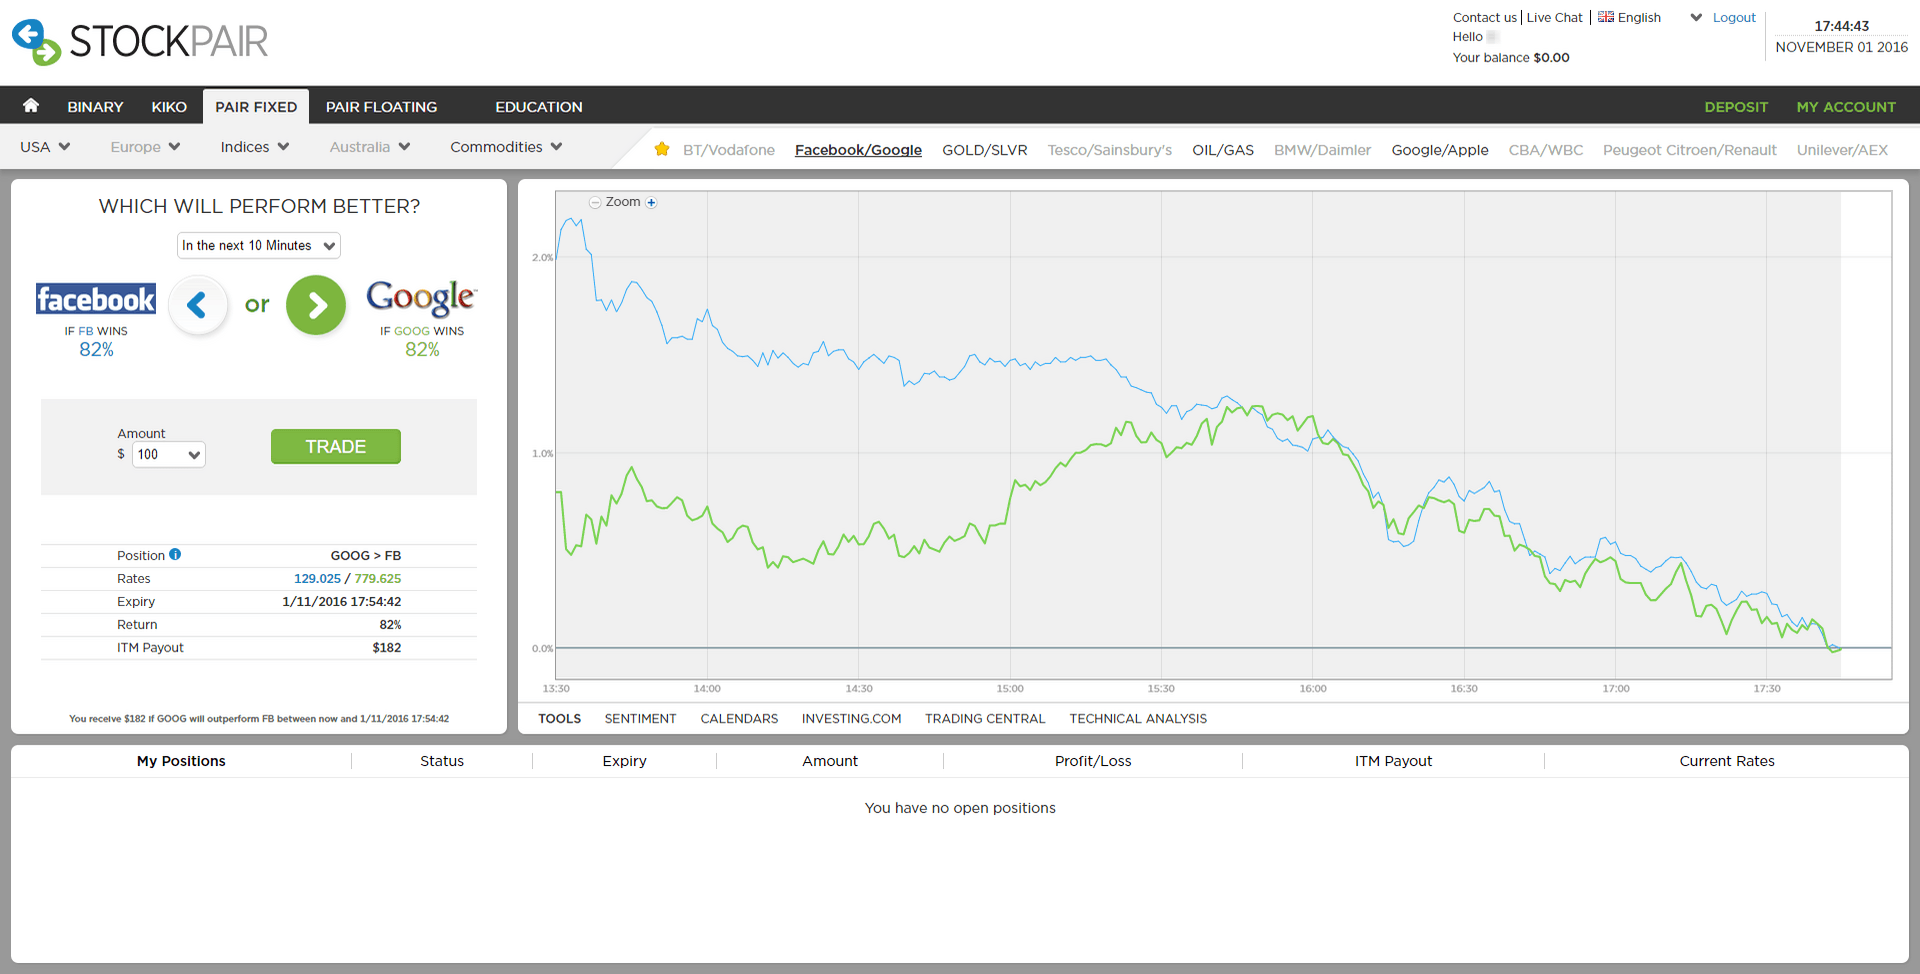
Task: Open the Amount dropdown
Action: [x=169, y=454]
